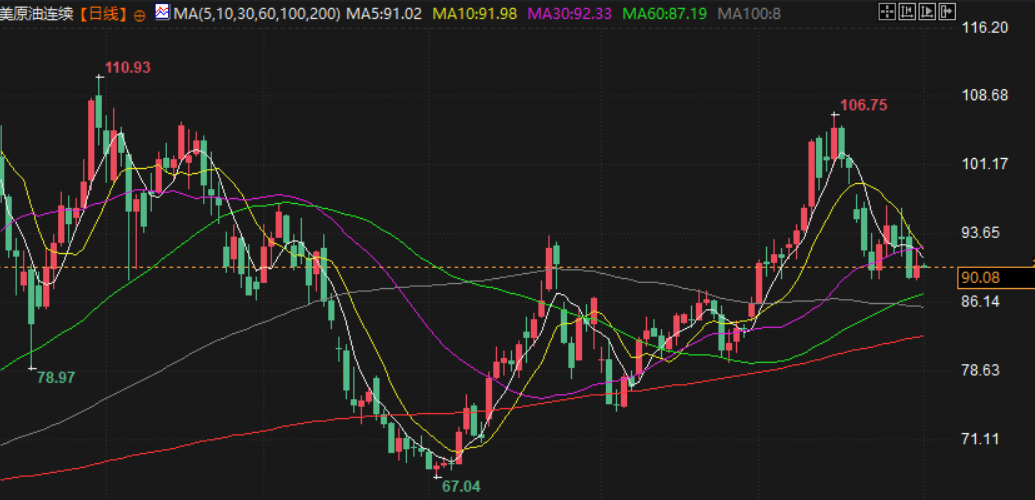The width and height of the screenshot is (1035, 500).
Task: Click the 86.14 price axis label
Action: (x=982, y=301)
